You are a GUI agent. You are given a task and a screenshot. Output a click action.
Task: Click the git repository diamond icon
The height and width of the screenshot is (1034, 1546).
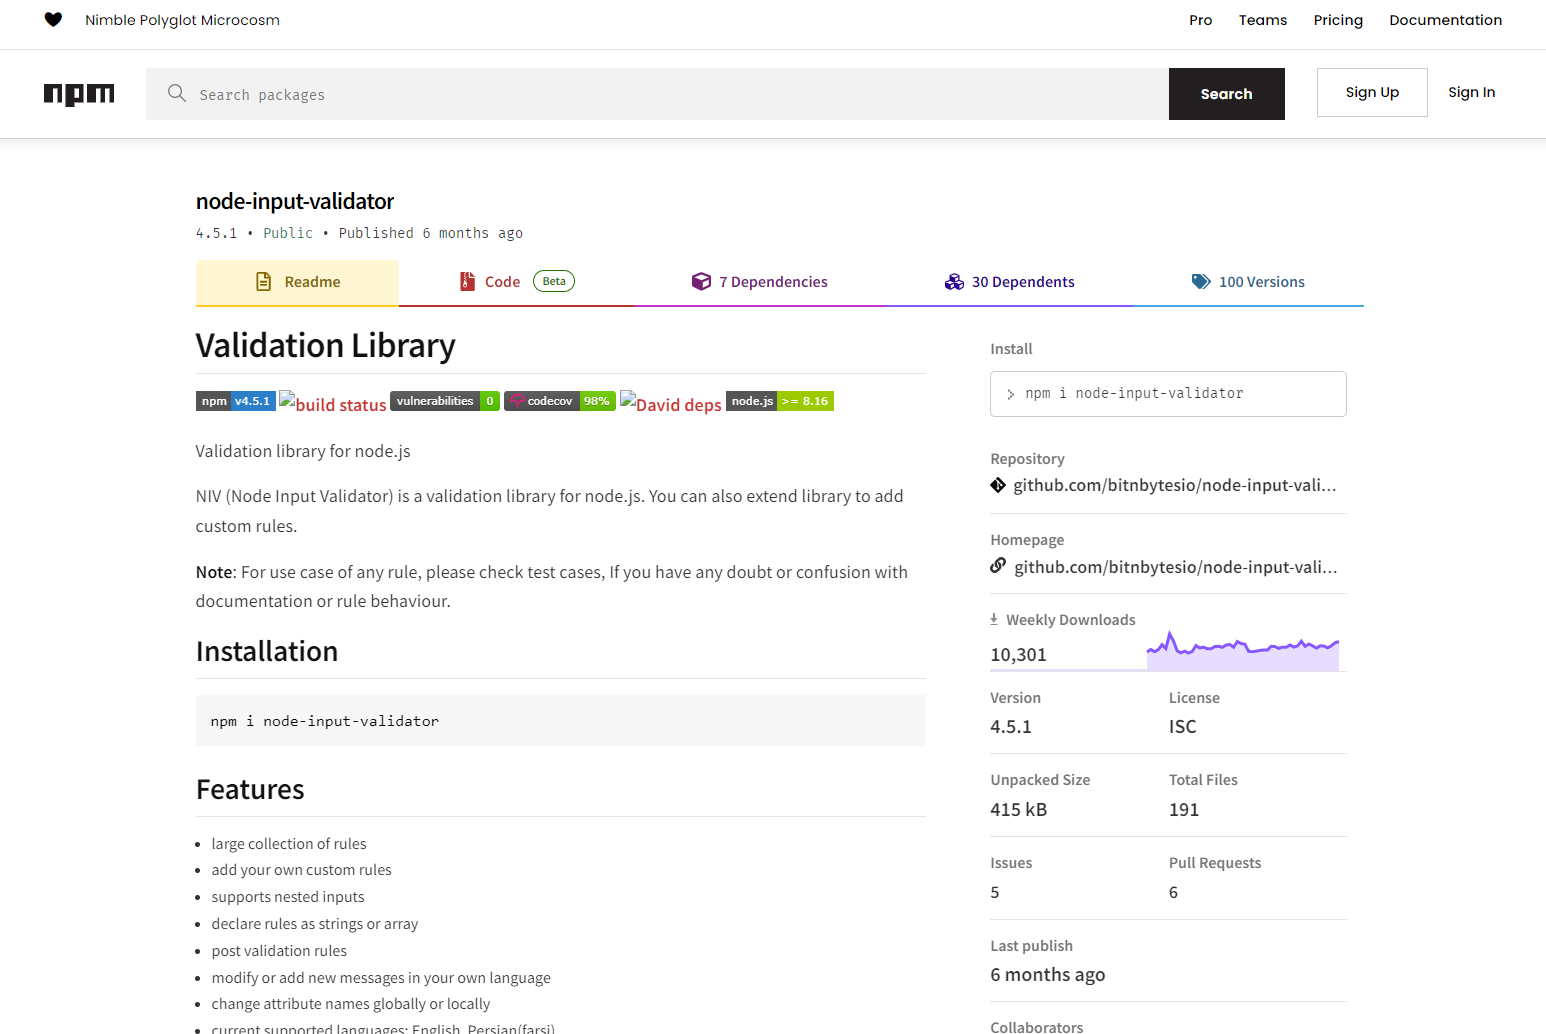(x=998, y=485)
